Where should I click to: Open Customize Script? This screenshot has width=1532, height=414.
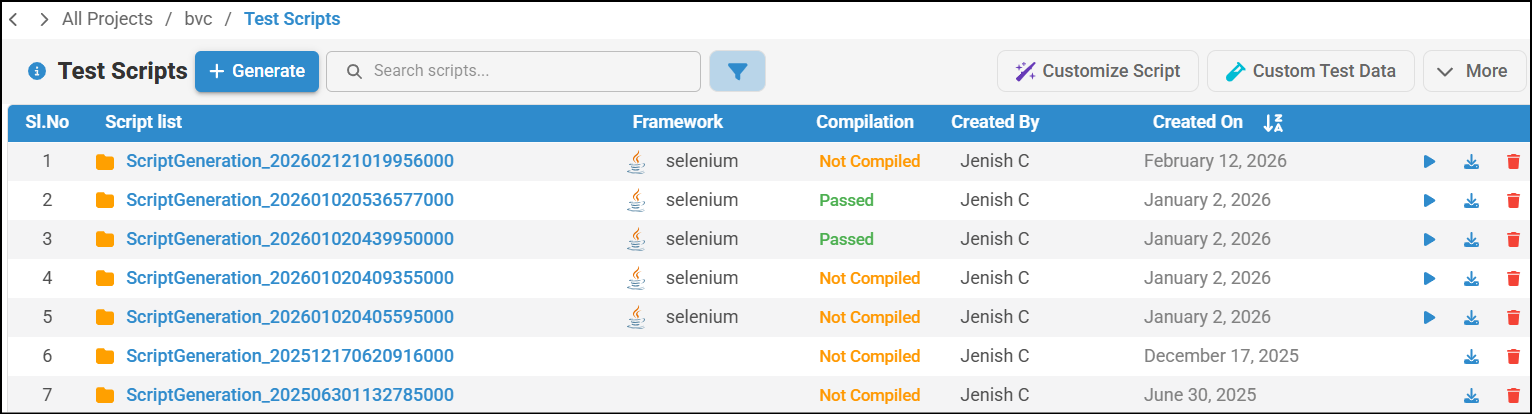pos(1097,71)
